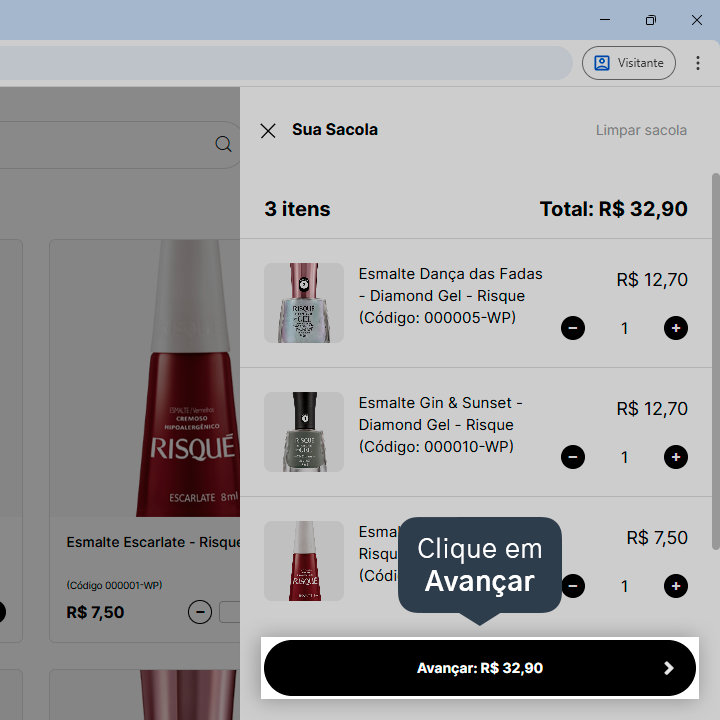This screenshot has height=720, width=720.
Task: Click minus on Esmalte Escarlate product card
Action: point(200,612)
